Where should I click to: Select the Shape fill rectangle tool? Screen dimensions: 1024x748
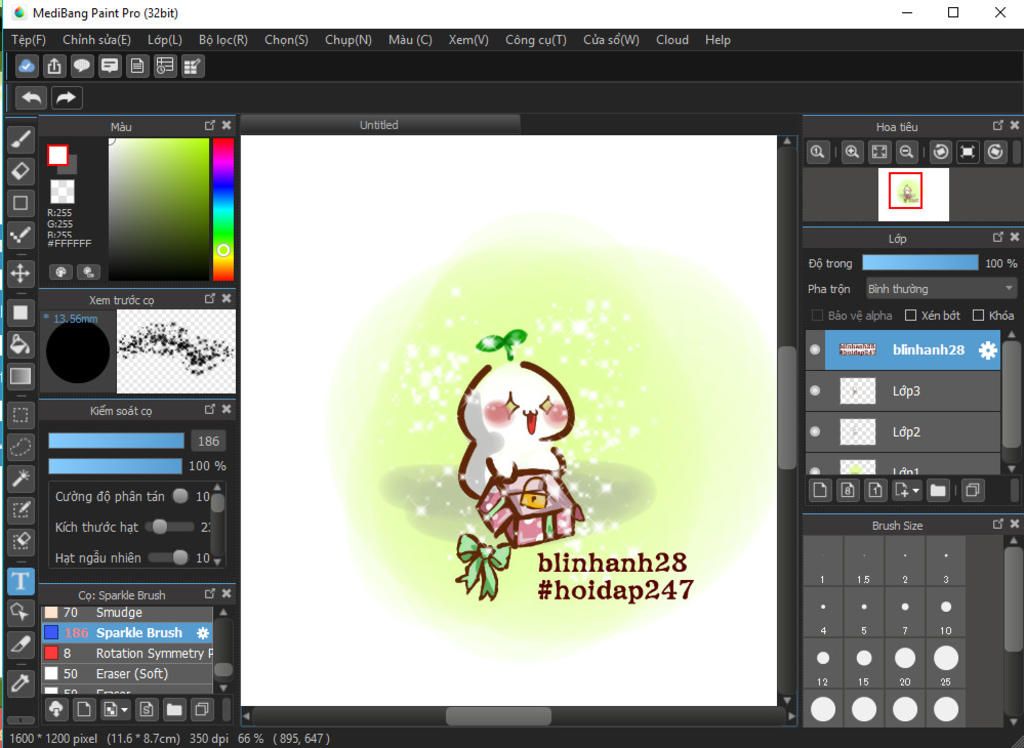[x=20, y=312]
